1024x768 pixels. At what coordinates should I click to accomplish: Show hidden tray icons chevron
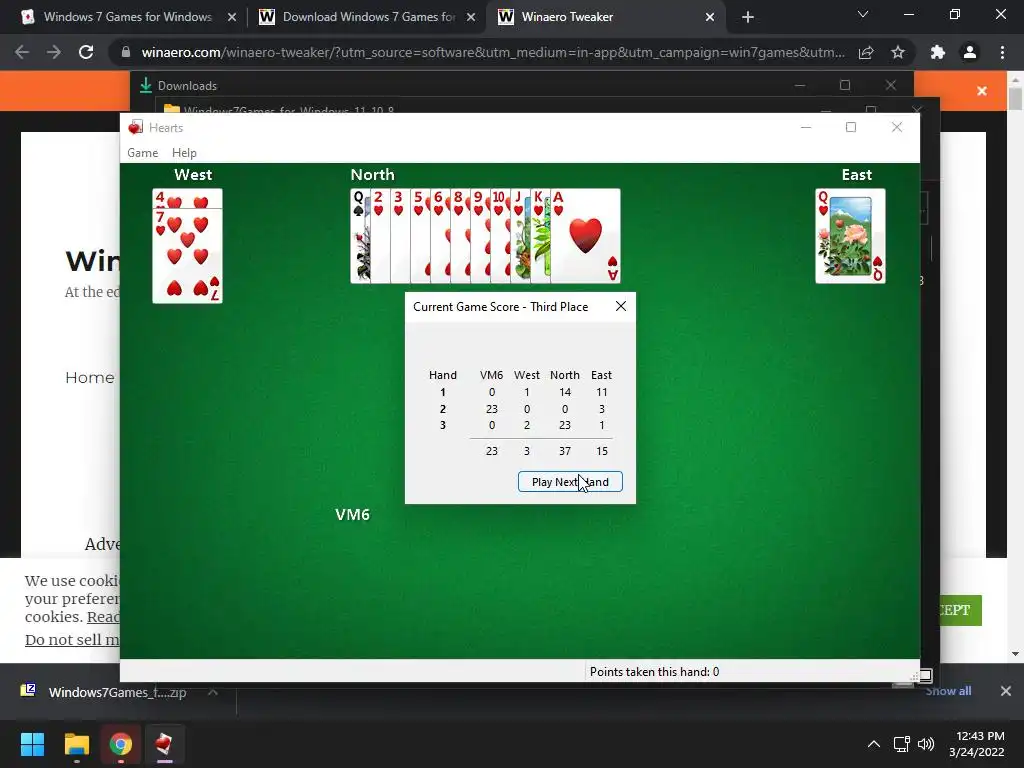coord(873,744)
